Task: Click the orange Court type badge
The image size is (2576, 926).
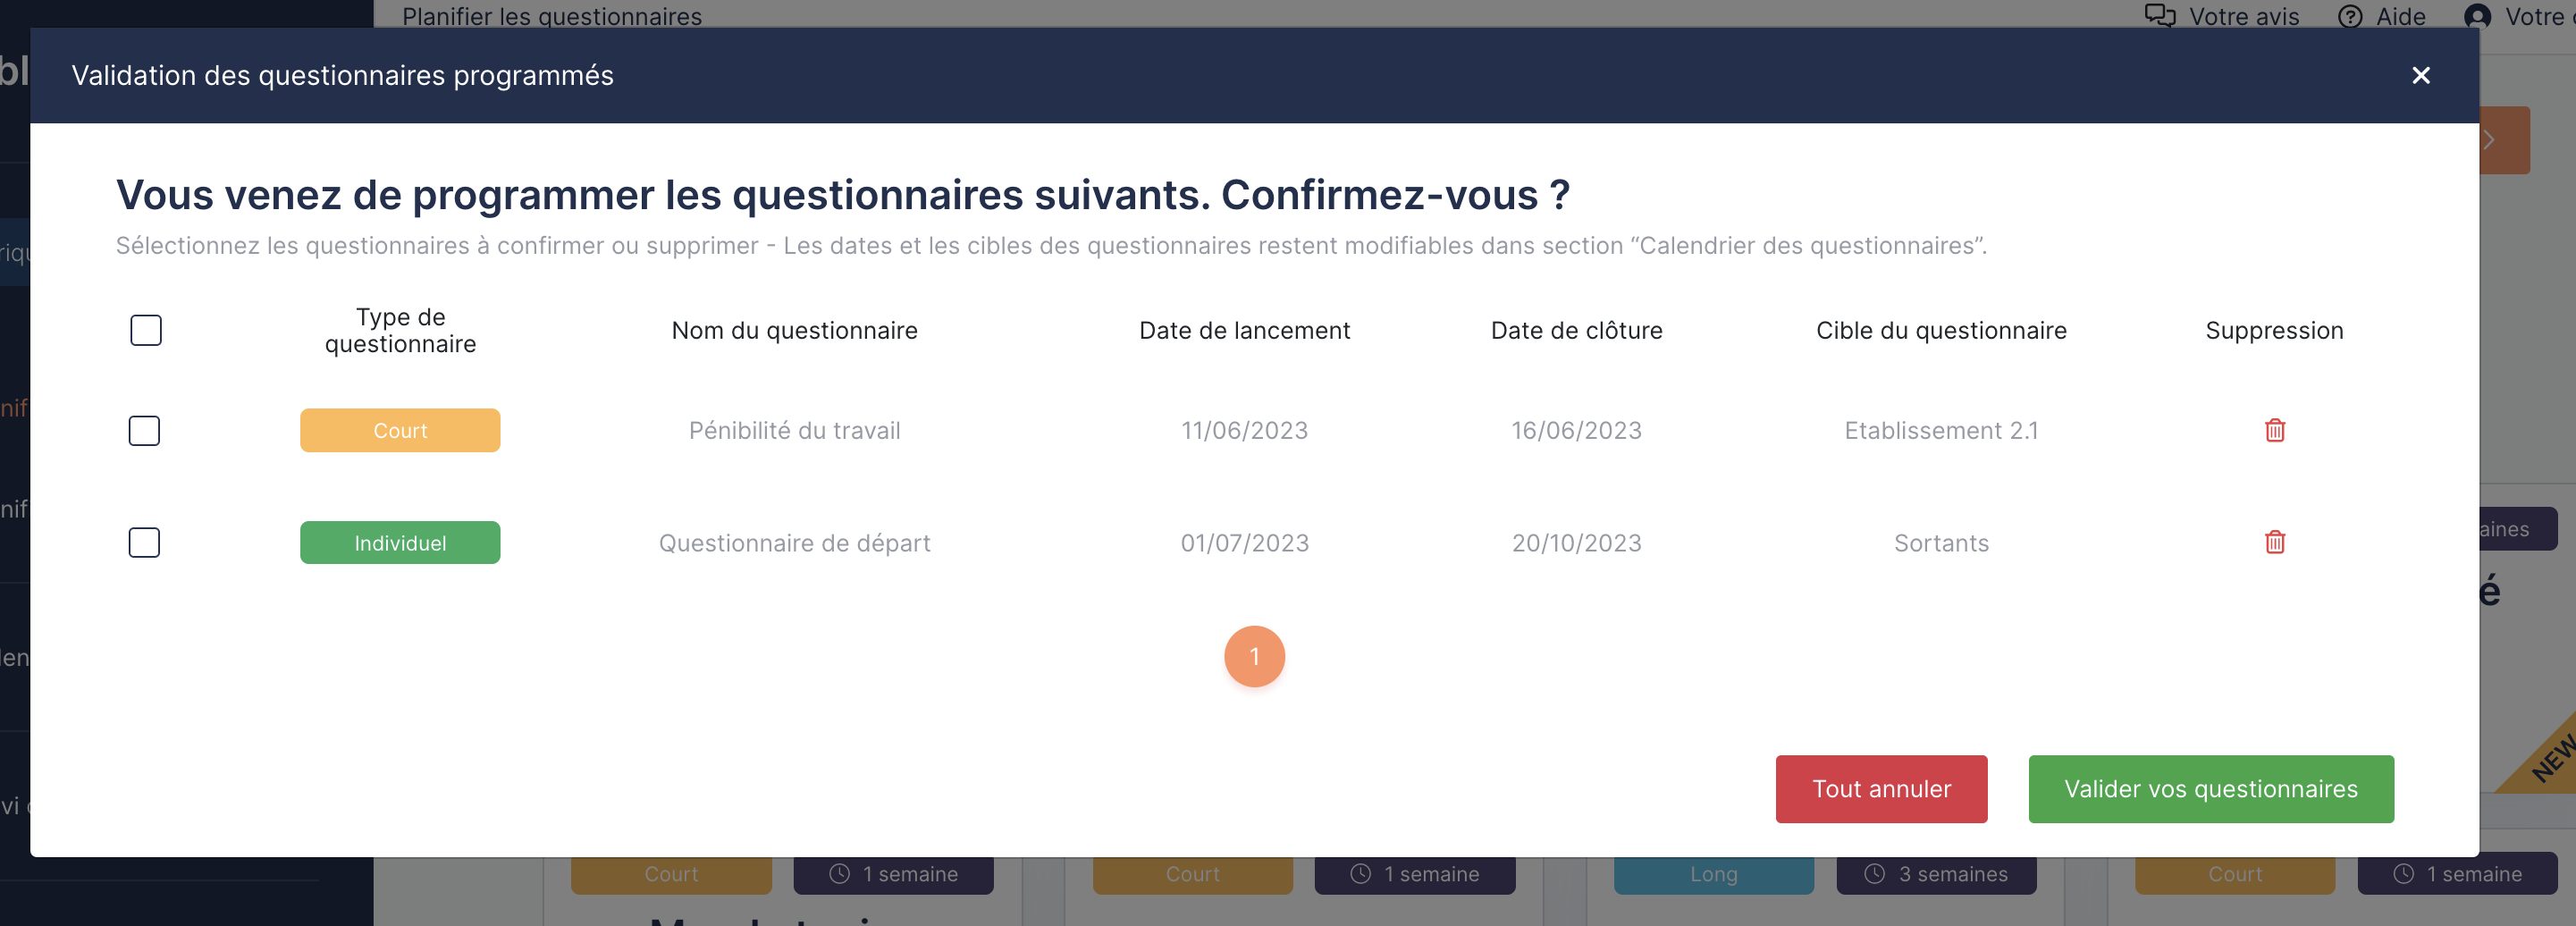Action: [x=400, y=431]
